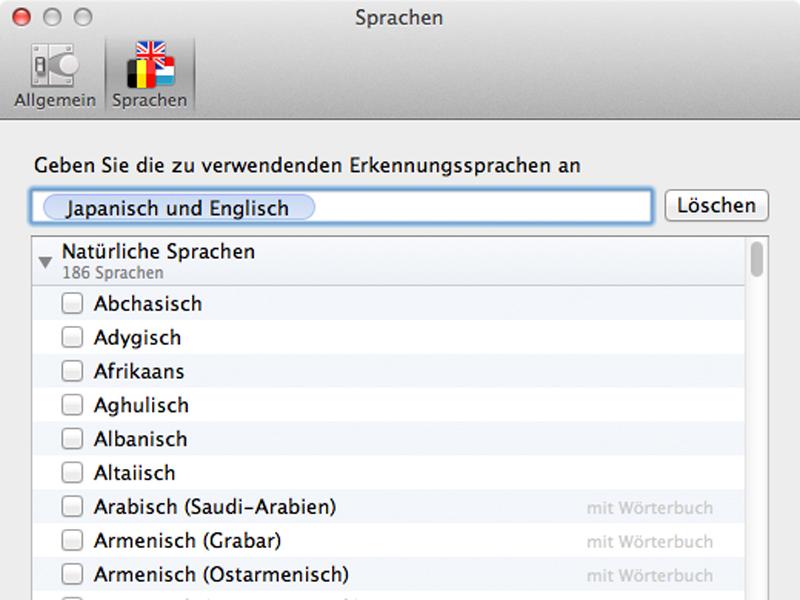Image resolution: width=800 pixels, height=600 pixels.
Task: Click the 'Armenisch (Ostarmenisch)' label
Action: coord(221,574)
